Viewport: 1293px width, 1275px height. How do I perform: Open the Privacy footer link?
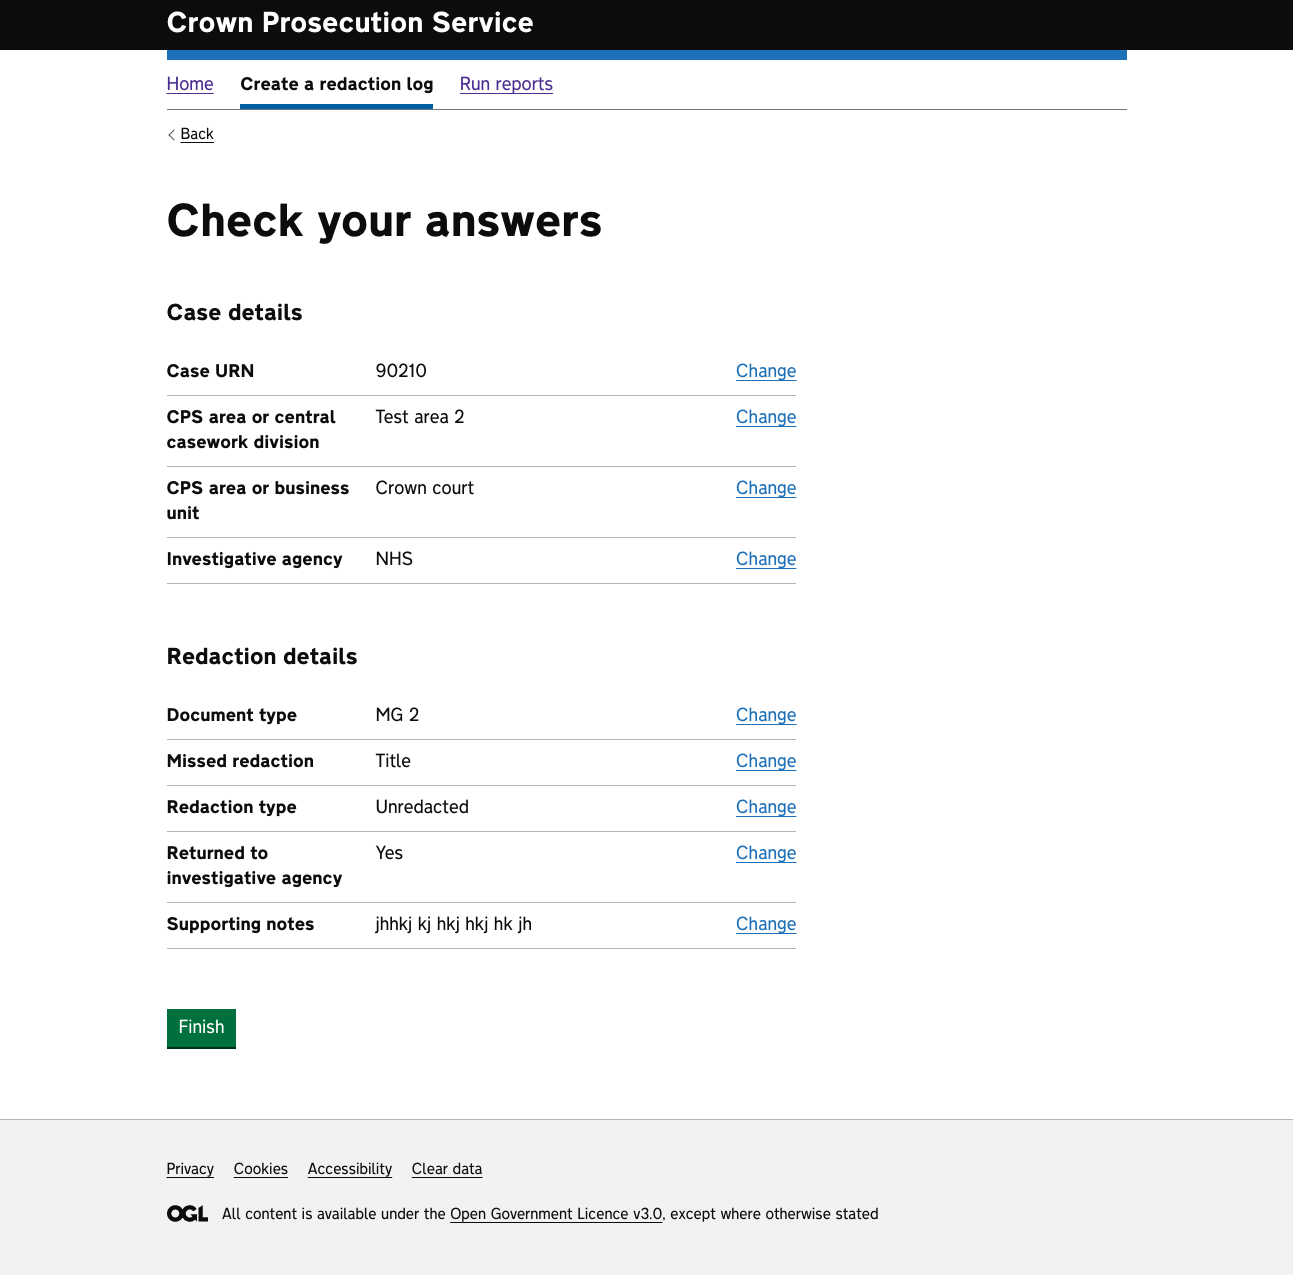(x=190, y=1169)
